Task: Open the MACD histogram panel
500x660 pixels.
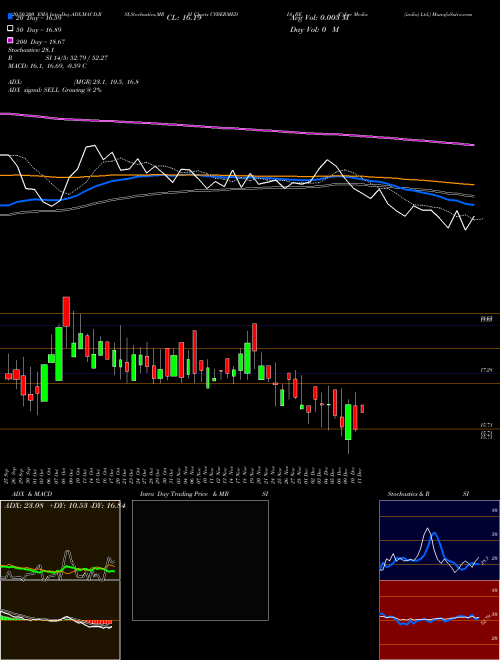Action: coord(60,620)
